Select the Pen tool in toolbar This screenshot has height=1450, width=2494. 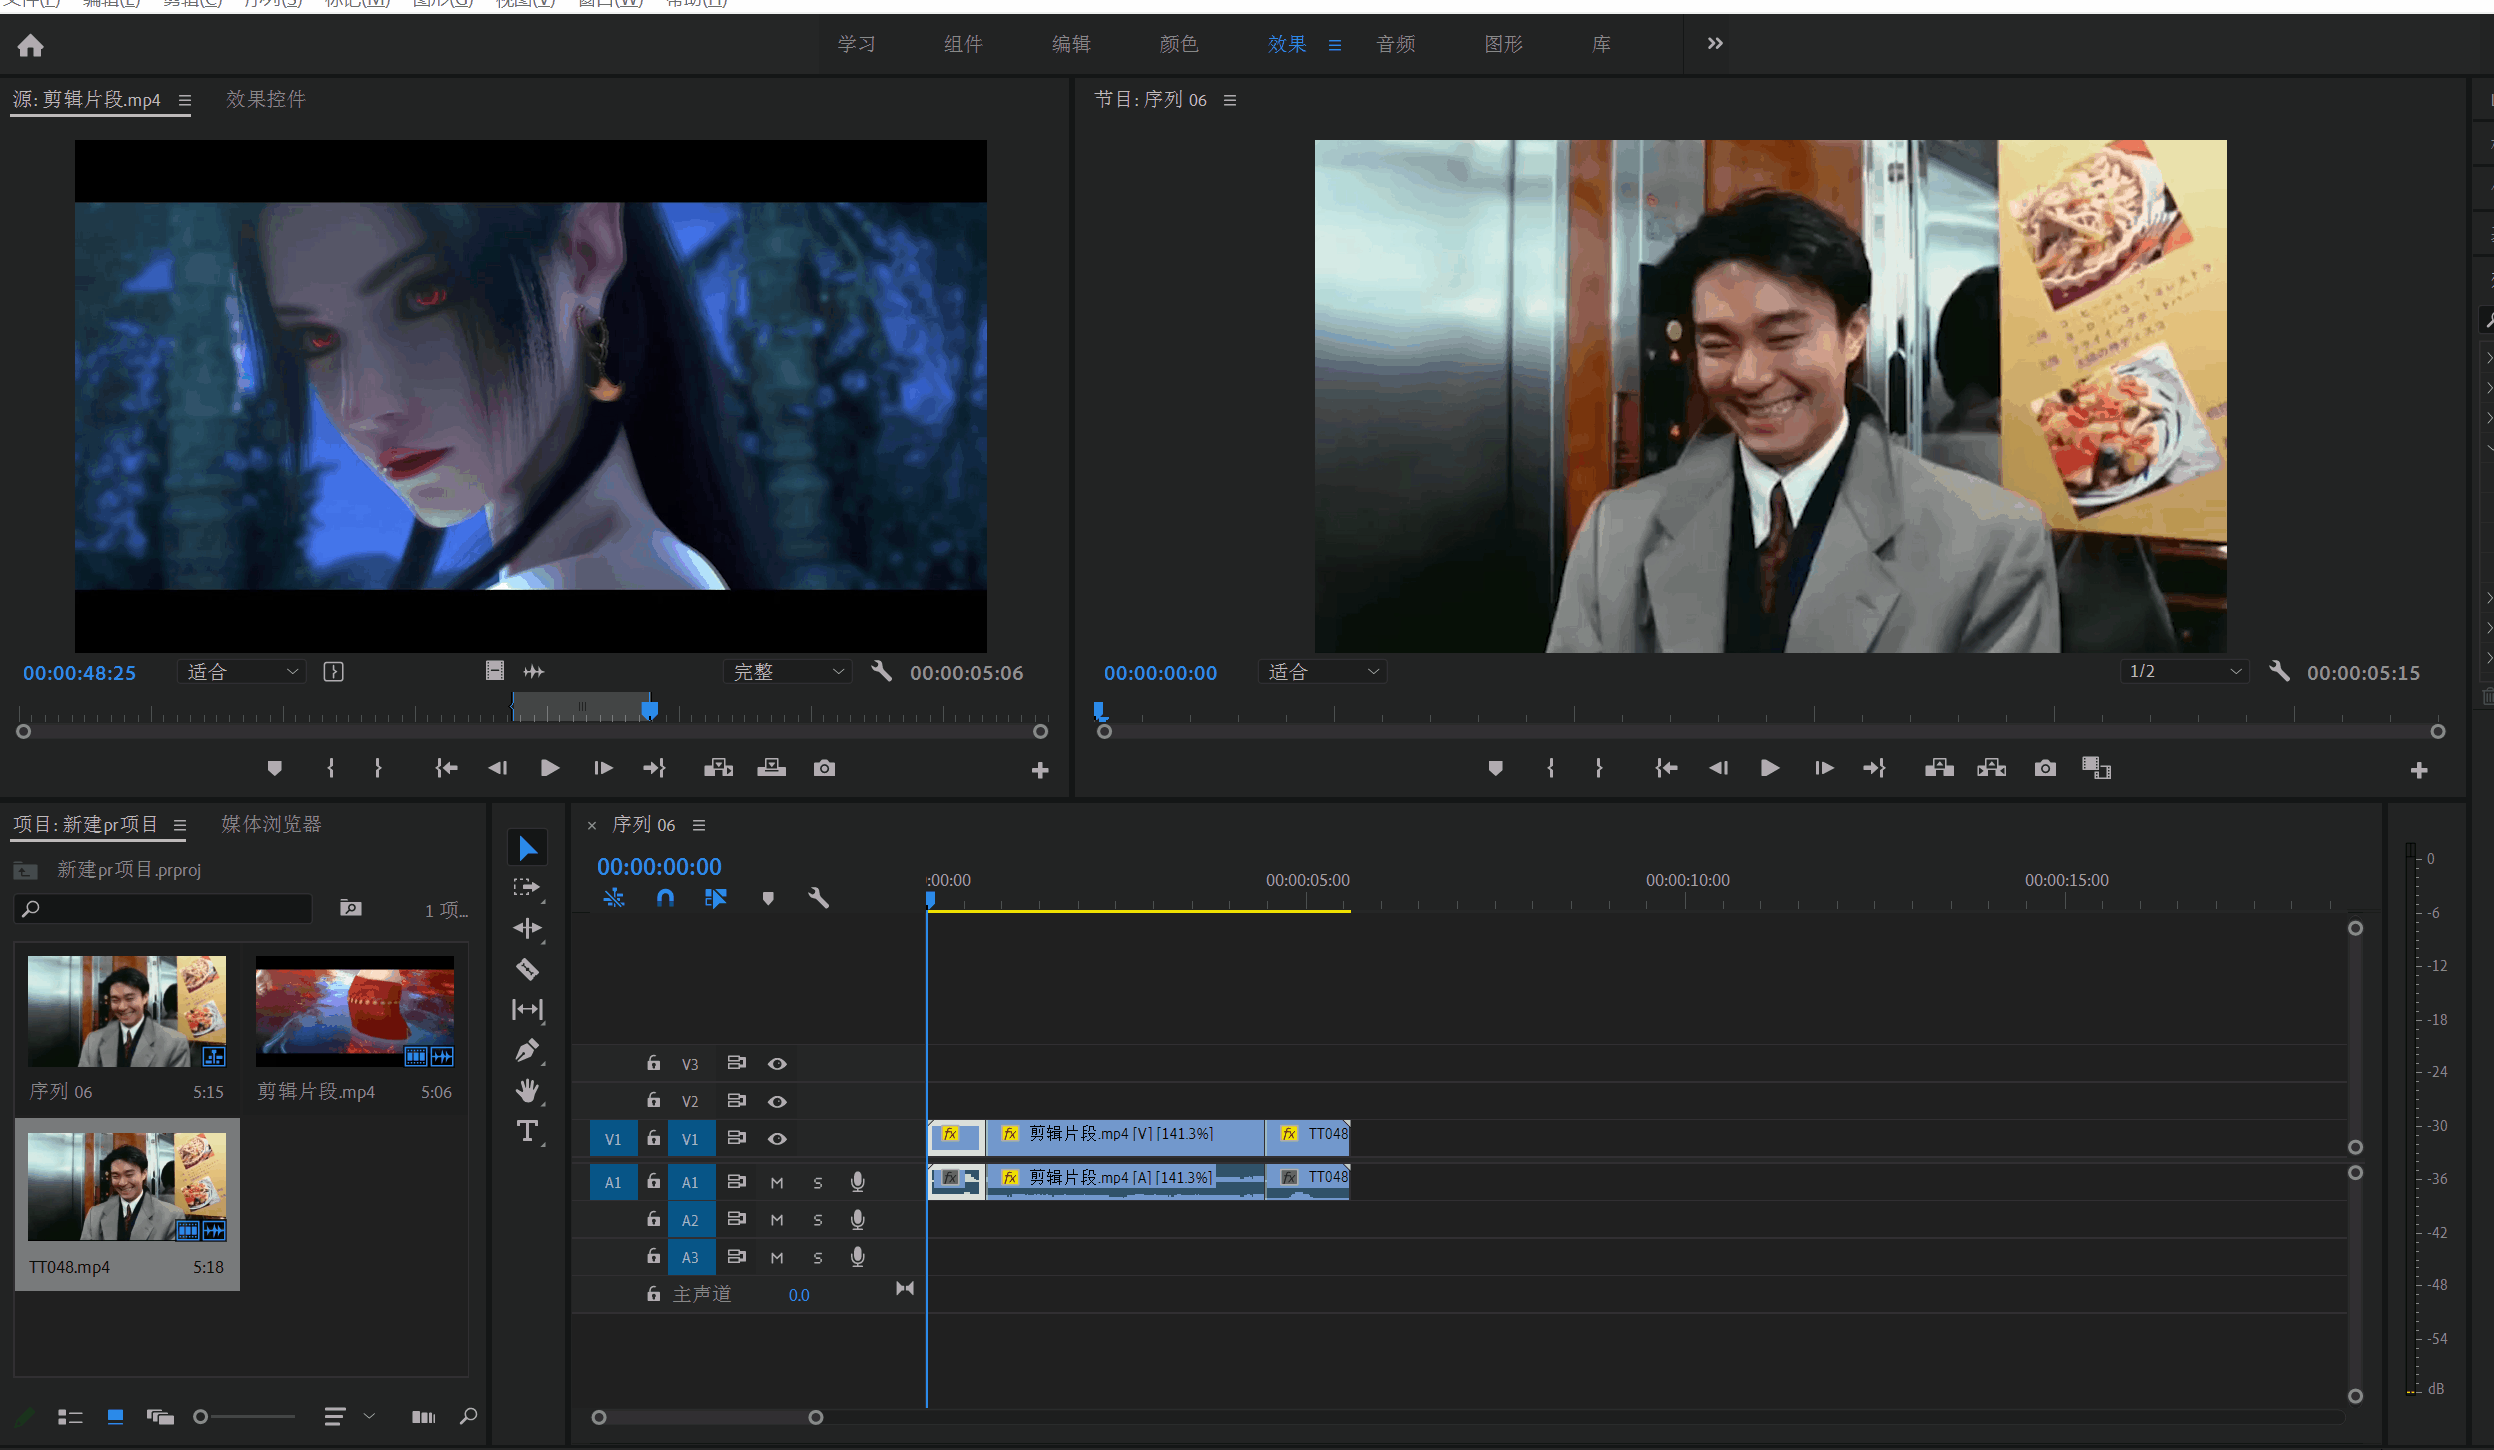click(527, 1050)
